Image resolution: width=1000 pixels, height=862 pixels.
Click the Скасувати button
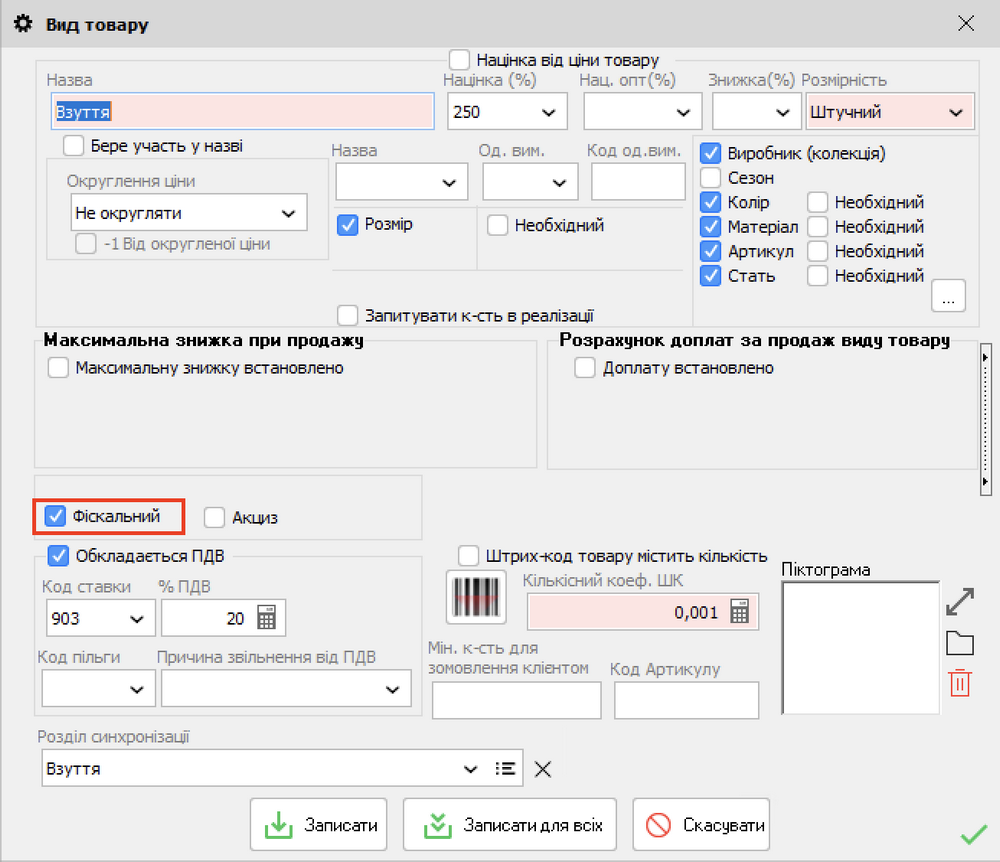706,826
